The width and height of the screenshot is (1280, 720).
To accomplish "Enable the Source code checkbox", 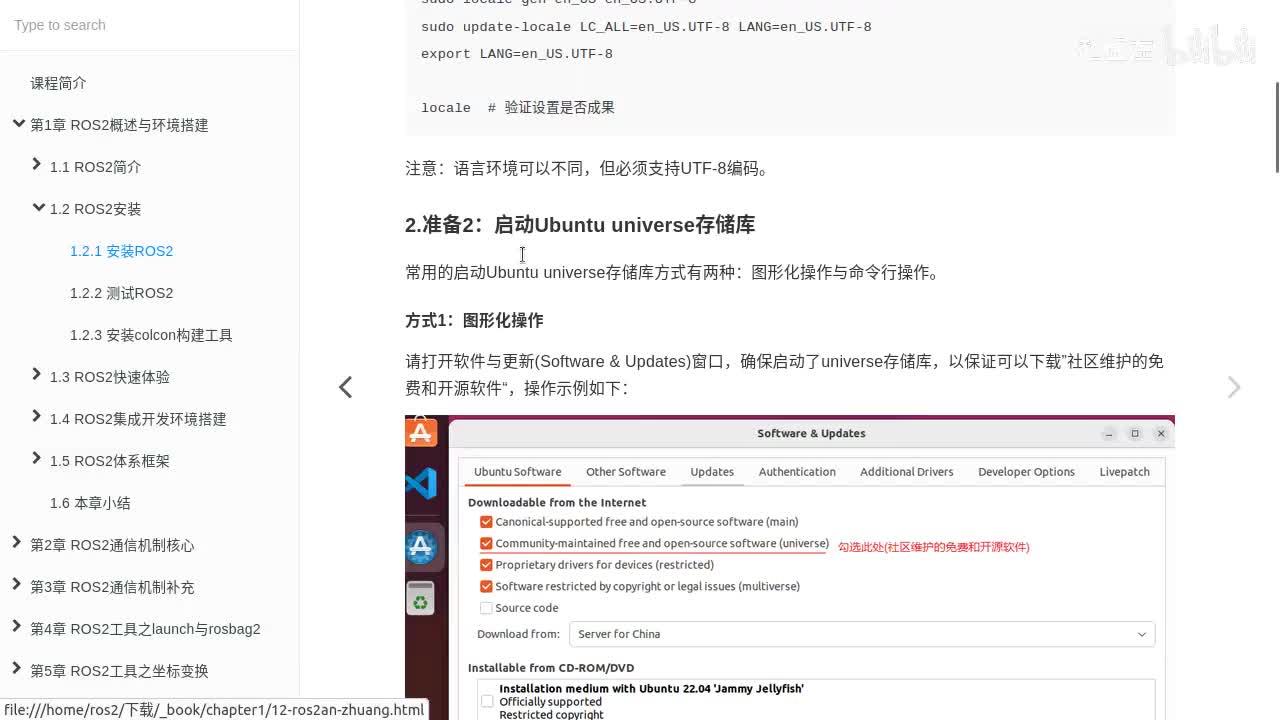I will click(x=486, y=608).
